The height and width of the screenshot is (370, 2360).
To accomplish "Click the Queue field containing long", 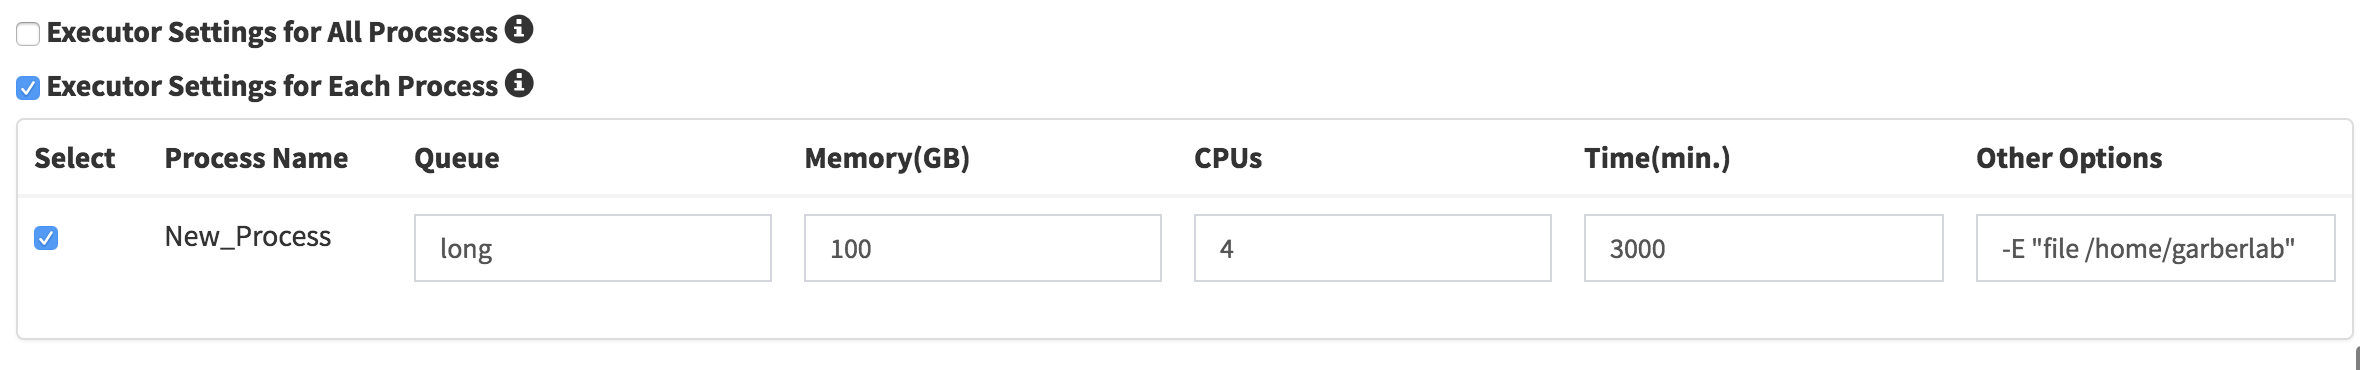I will [593, 248].
